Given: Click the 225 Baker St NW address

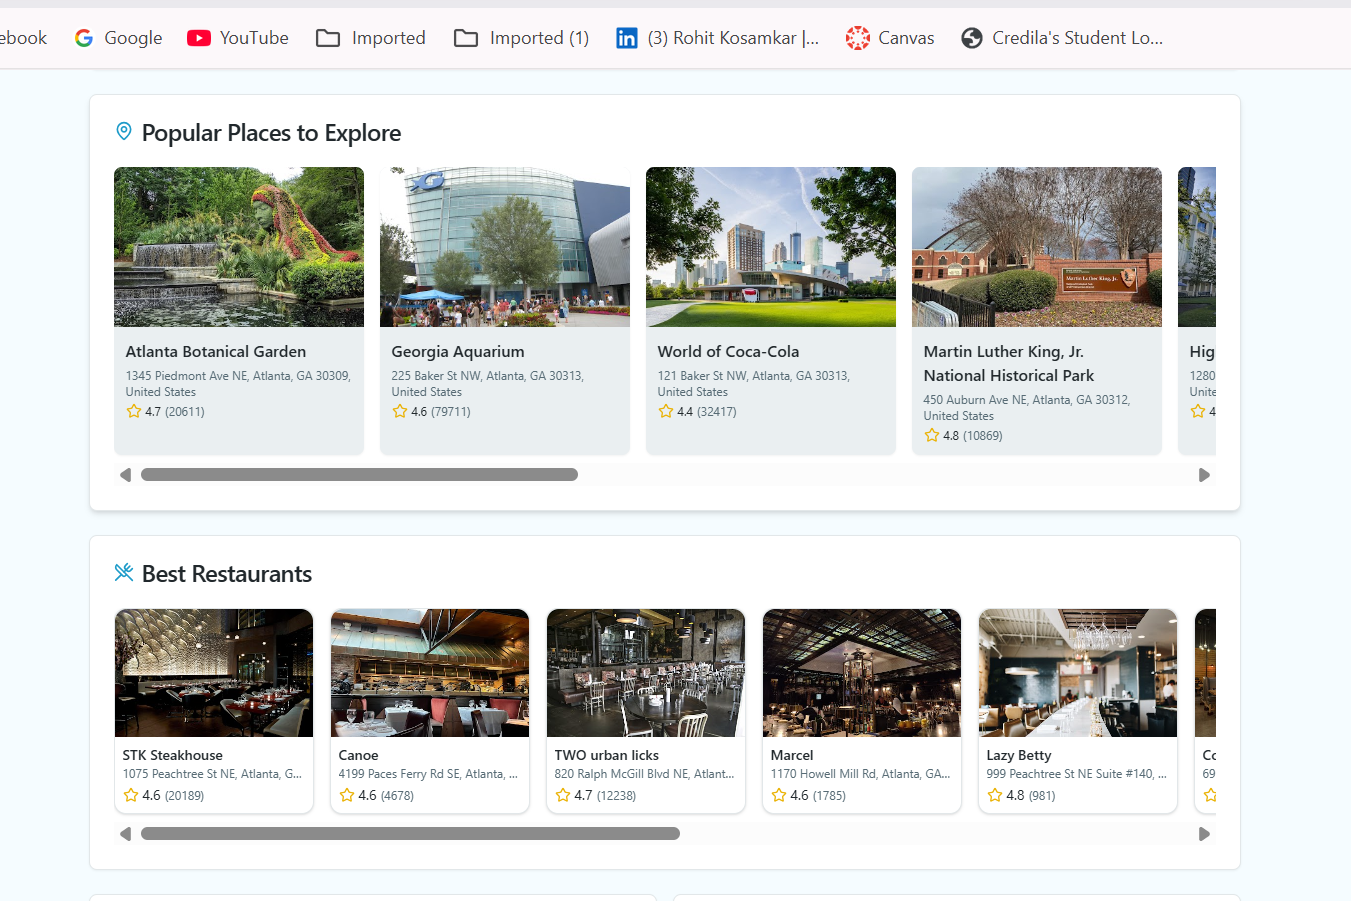Looking at the screenshot, I should pyautogui.click(x=488, y=384).
